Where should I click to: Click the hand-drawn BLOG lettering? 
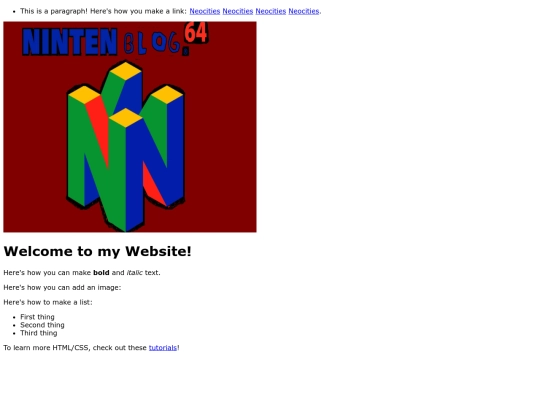coord(152,43)
